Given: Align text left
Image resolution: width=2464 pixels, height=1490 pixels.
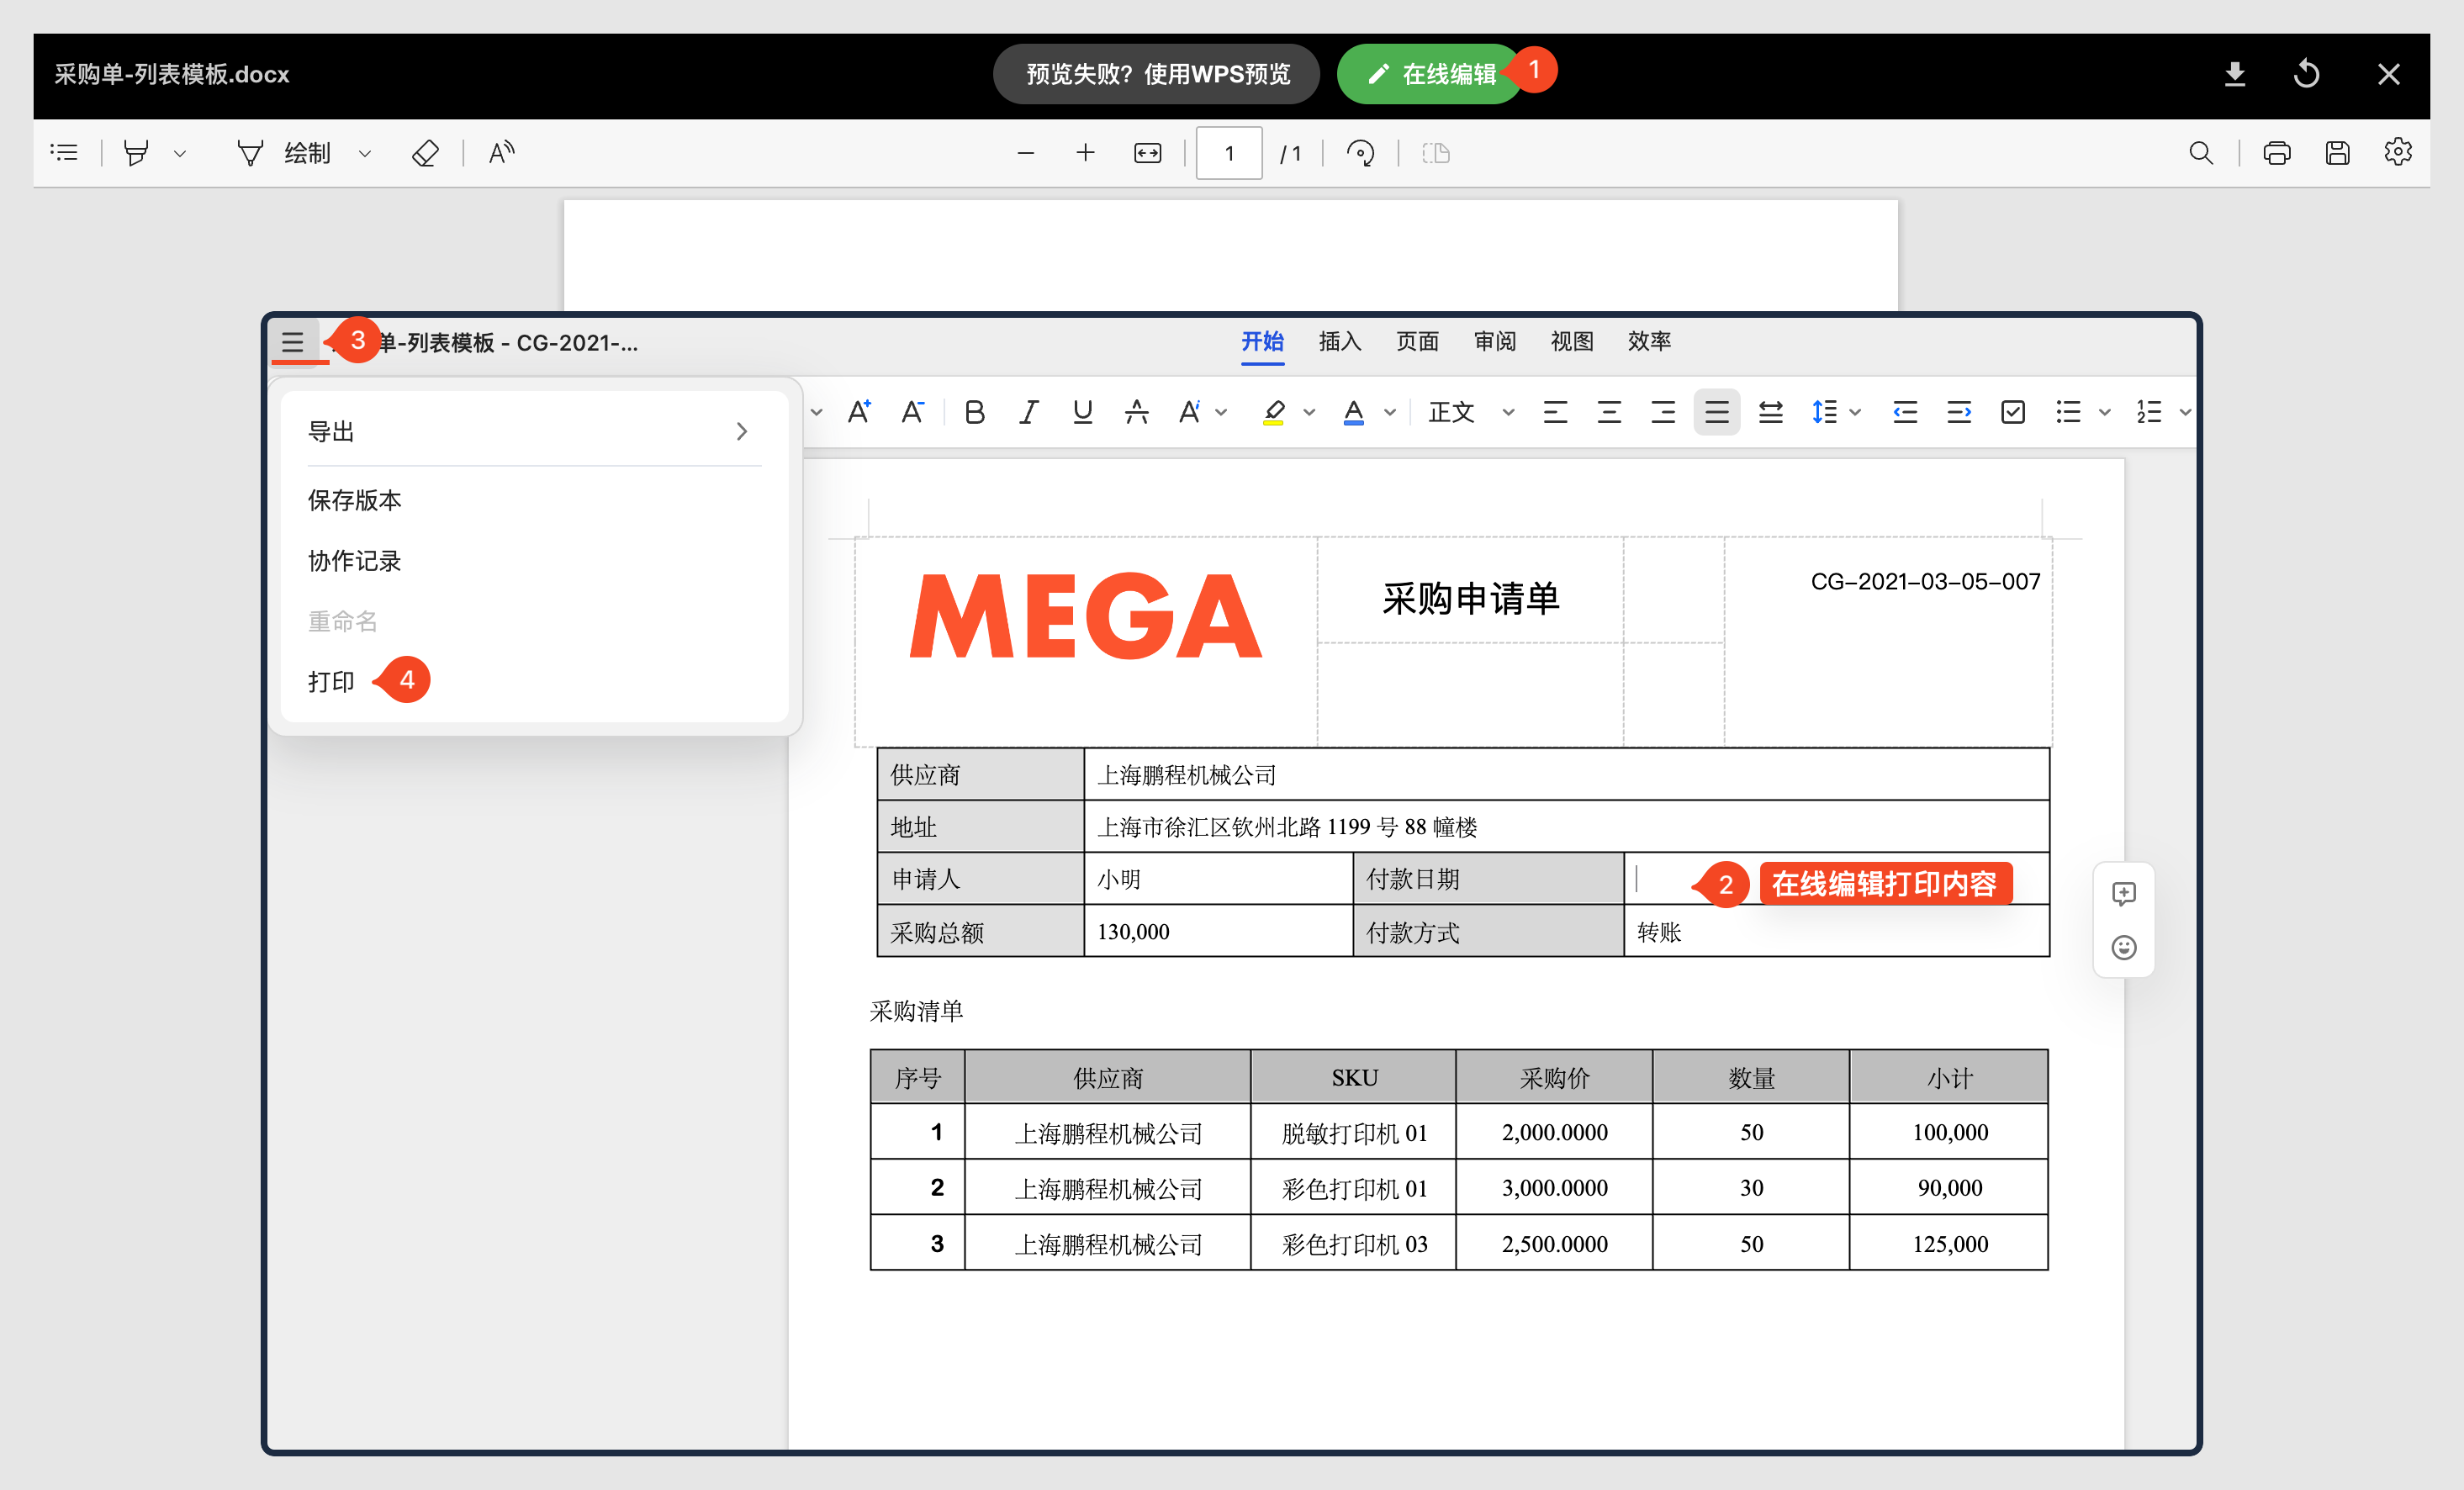Looking at the screenshot, I should (1555, 412).
